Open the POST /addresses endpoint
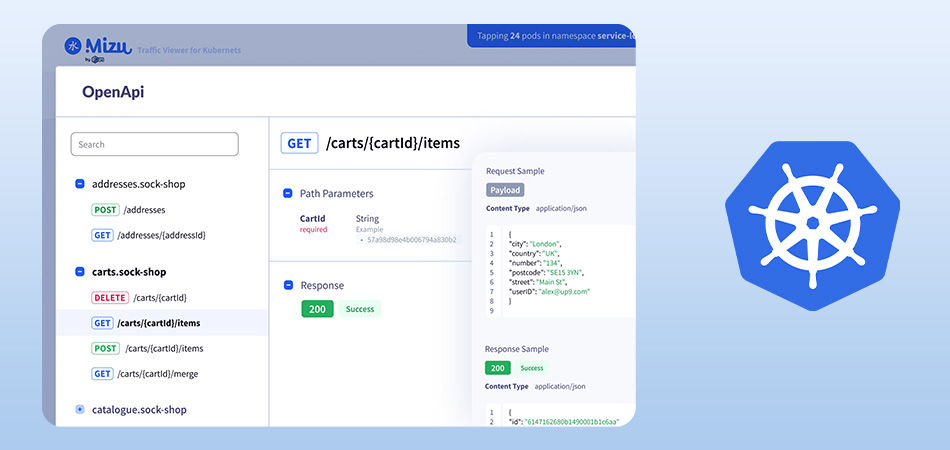Screen dimensions: 950x450 tap(128, 210)
